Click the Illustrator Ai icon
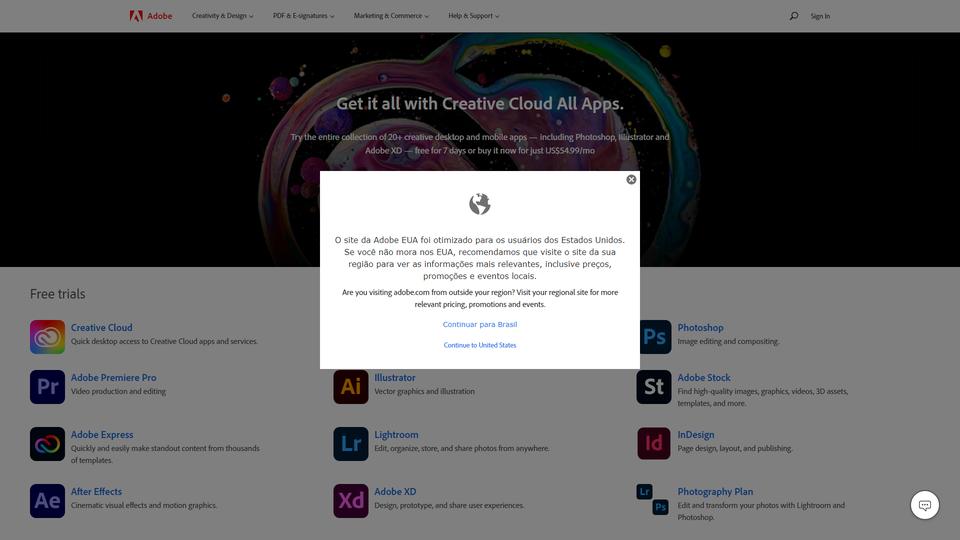Screen dimensions: 960x540 pos(351,387)
